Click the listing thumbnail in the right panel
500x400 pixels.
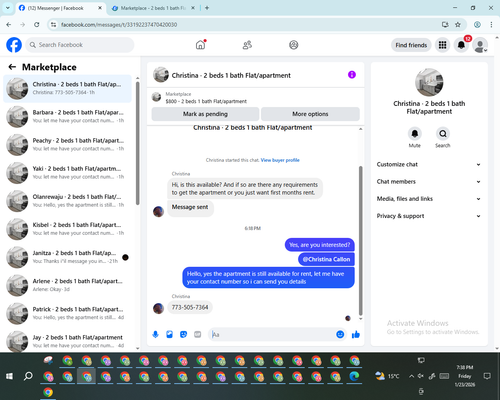pyautogui.click(x=429, y=82)
